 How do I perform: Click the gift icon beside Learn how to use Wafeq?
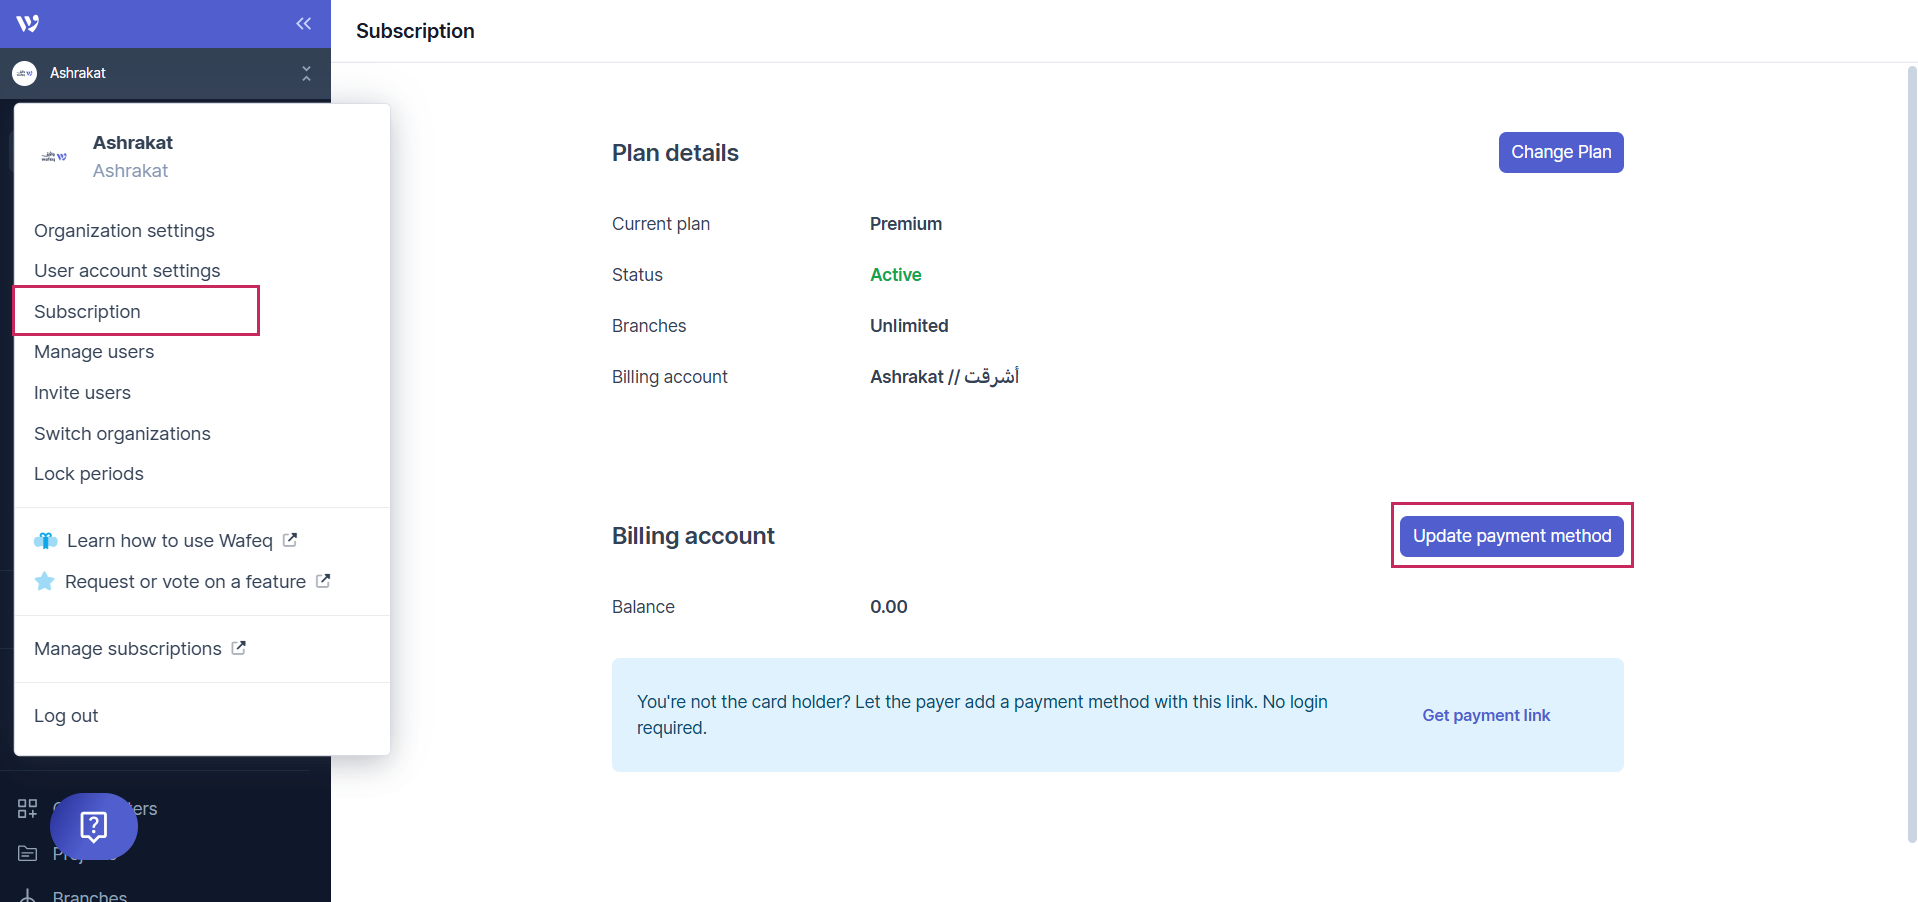46,540
